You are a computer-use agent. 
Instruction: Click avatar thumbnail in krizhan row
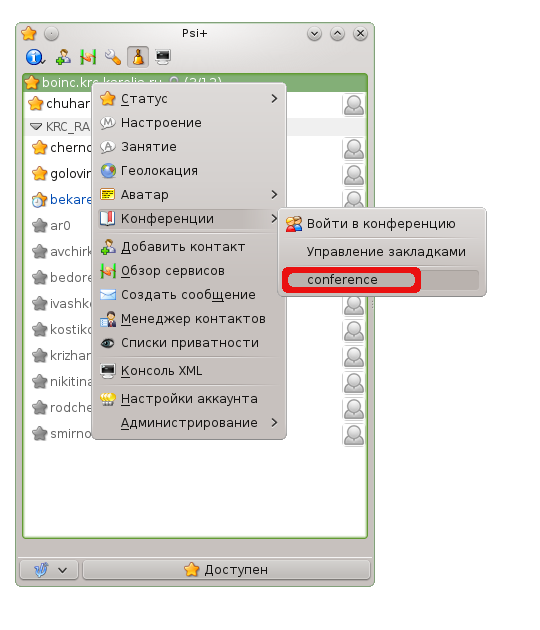354,357
